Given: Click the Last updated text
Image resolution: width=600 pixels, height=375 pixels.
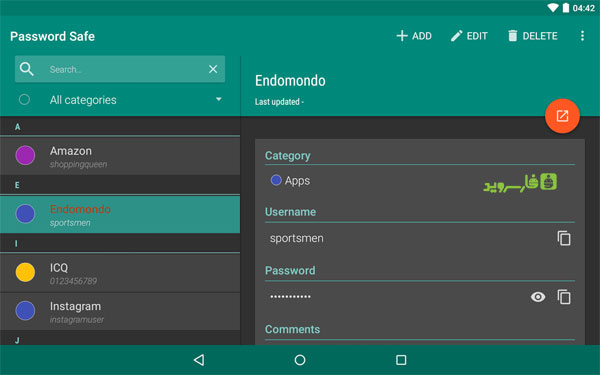Looking at the screenshot, I should coord(279,102).
